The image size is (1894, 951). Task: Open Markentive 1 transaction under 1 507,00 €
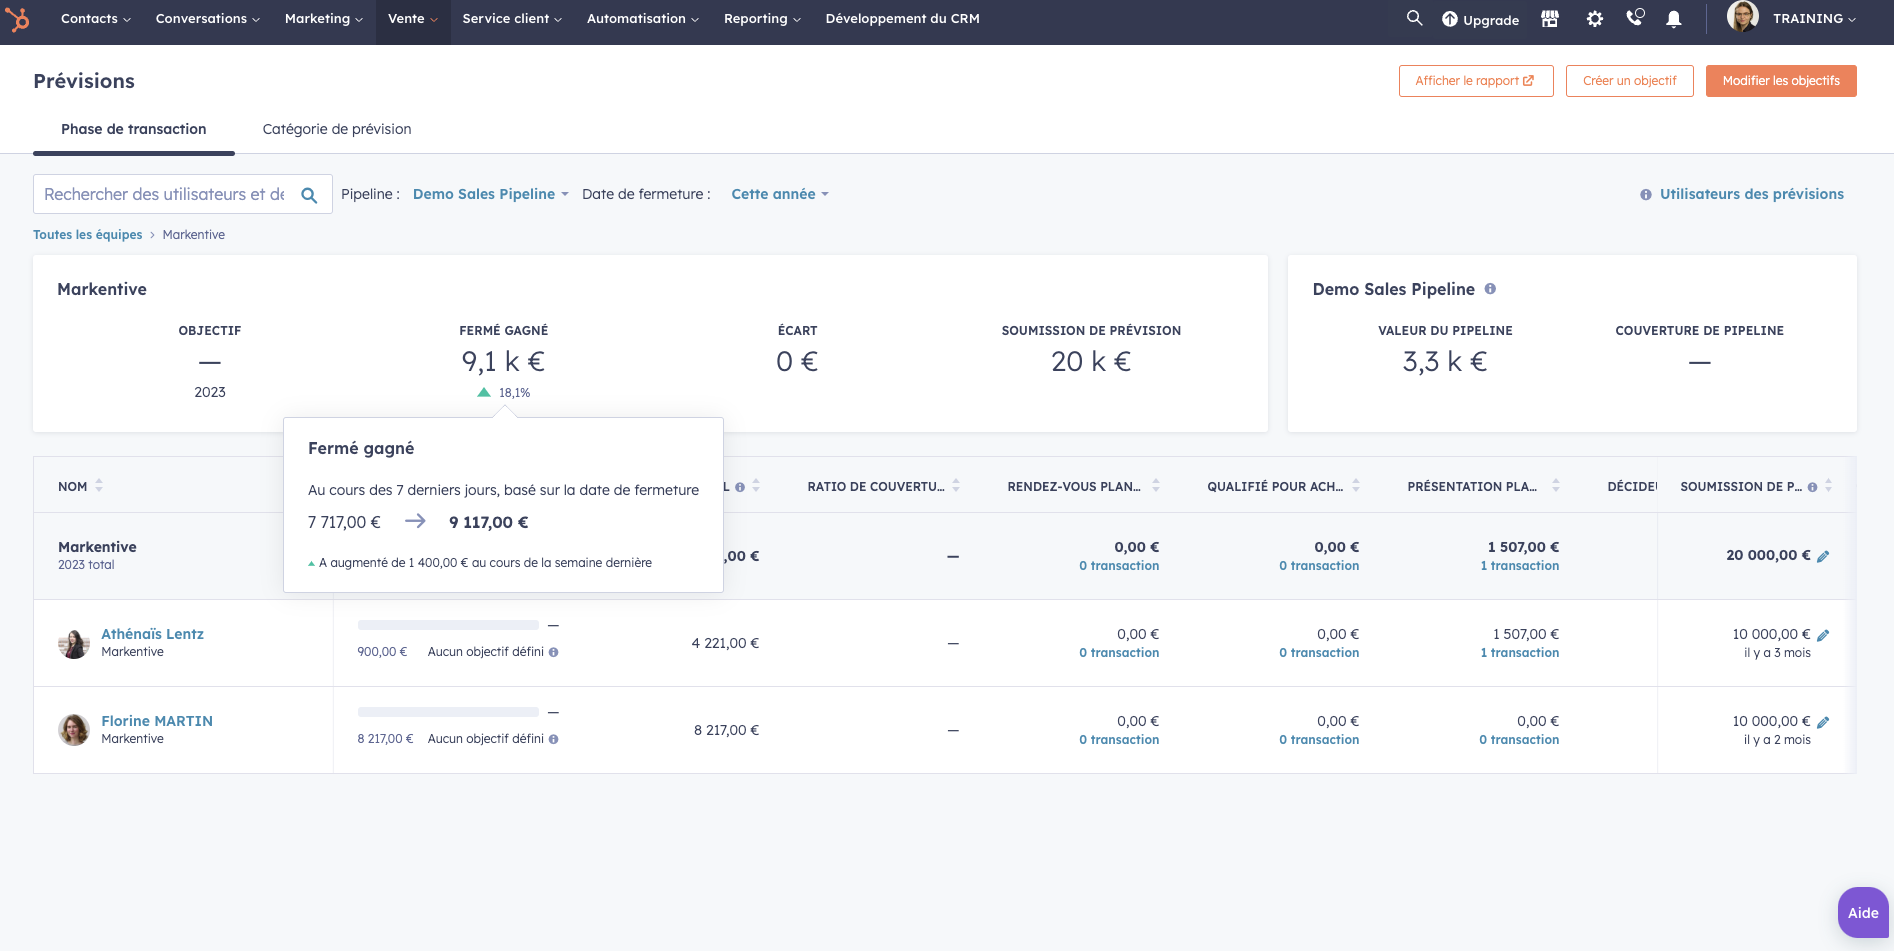(1520, 566)
